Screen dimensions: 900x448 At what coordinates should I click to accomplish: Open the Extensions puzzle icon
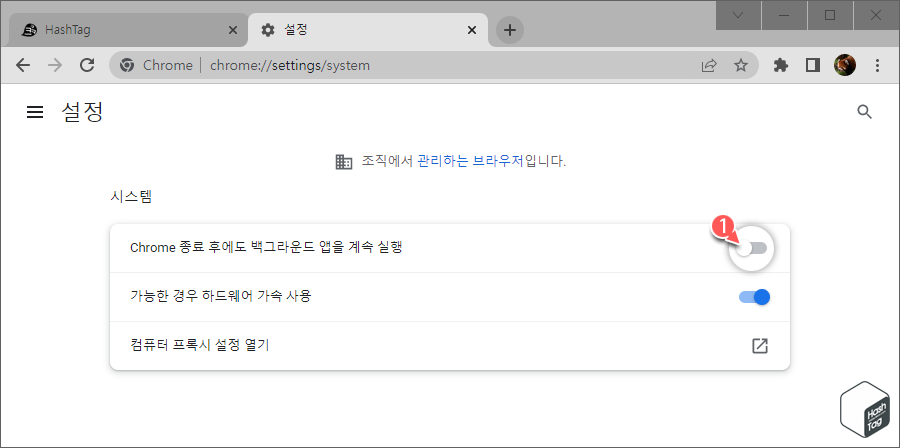coord(781,65)
